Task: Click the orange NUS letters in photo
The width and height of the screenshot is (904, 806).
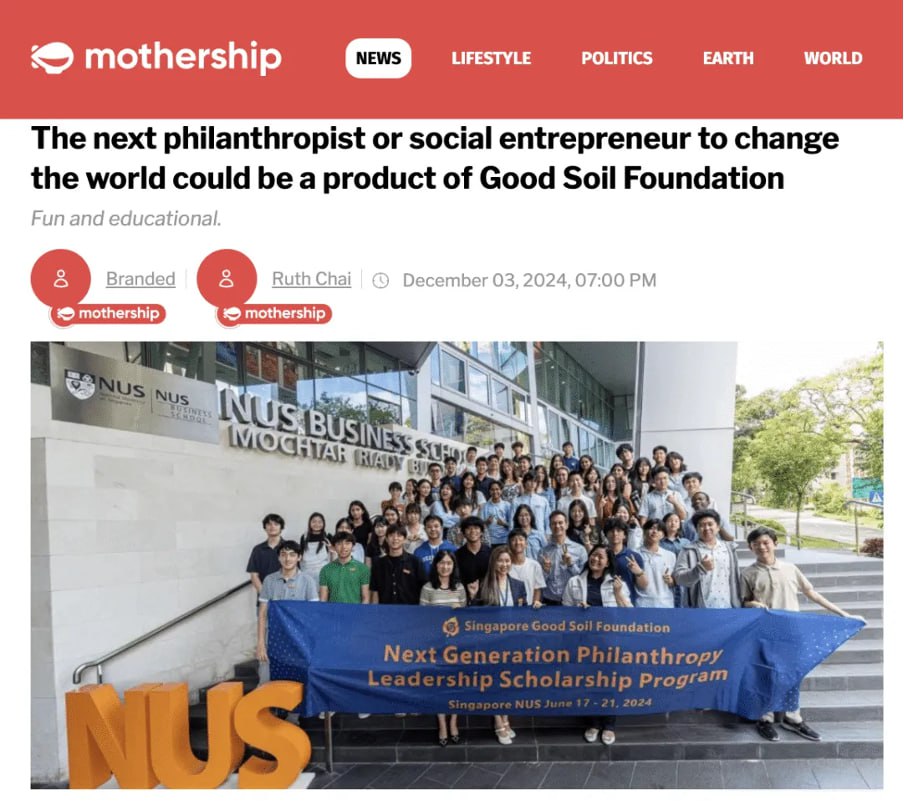Action: tap(187, 735)
